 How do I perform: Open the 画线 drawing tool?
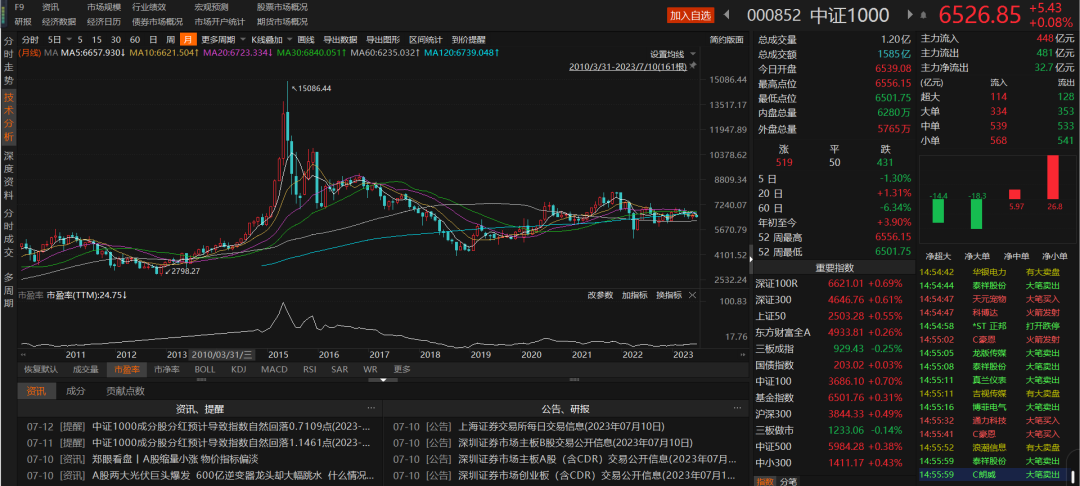pyautogui.click(x=306, y=39)
